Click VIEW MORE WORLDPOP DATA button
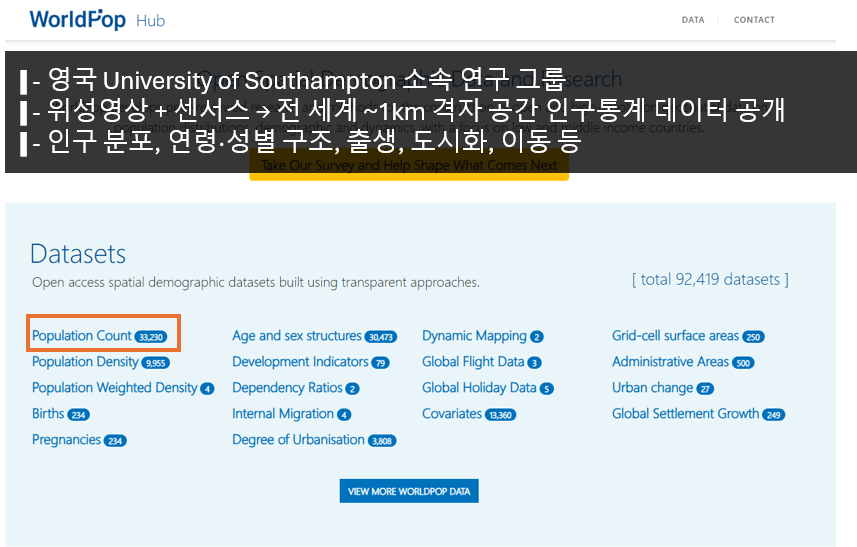Screen dimensions: 857x547 click(x=409, y=491)
